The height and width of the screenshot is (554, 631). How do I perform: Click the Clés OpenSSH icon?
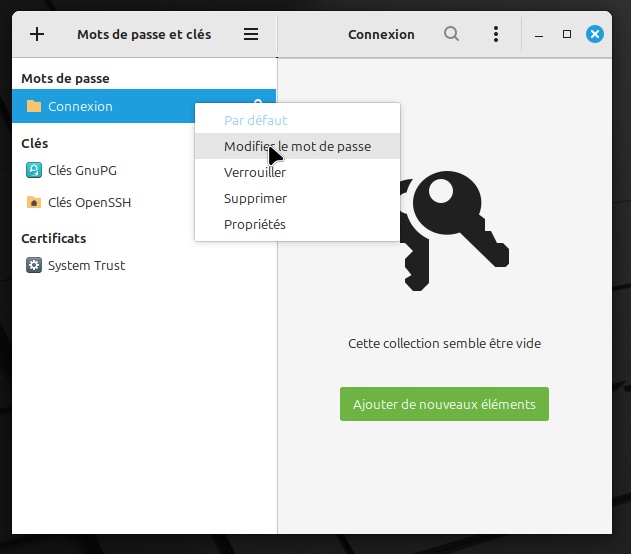tap(34, 202)
